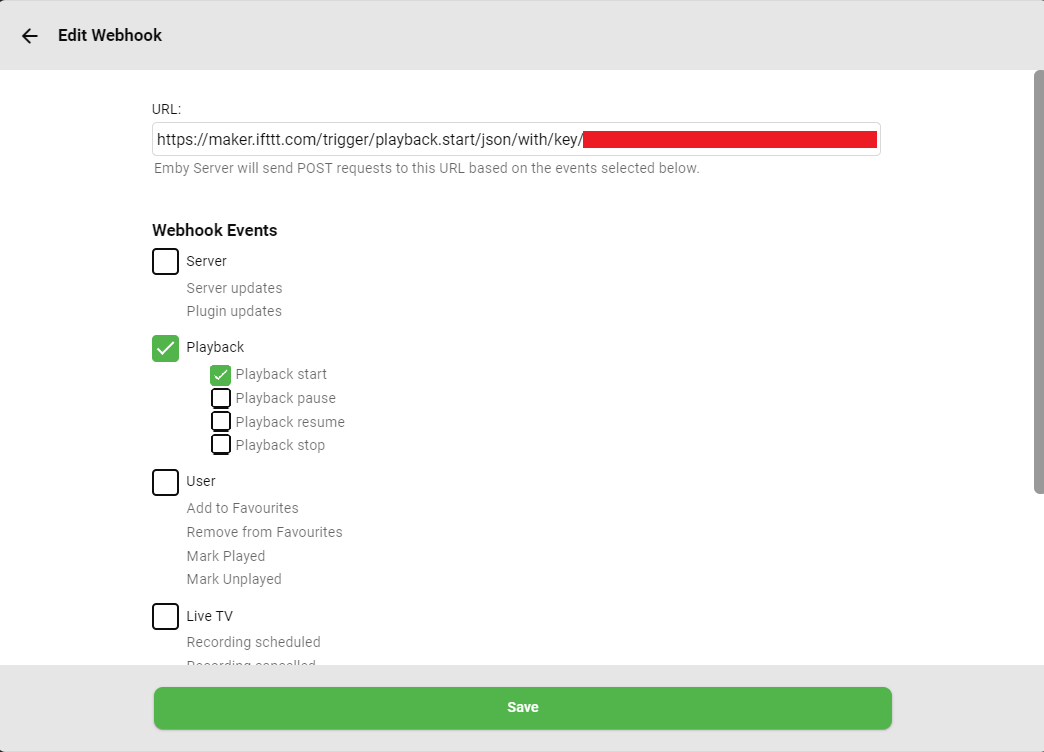The width and height of the screenshot is (1044, 752).
Task: Enable the Live TV events checkbox
Action: pyautogui.click(x=165, y=616)
